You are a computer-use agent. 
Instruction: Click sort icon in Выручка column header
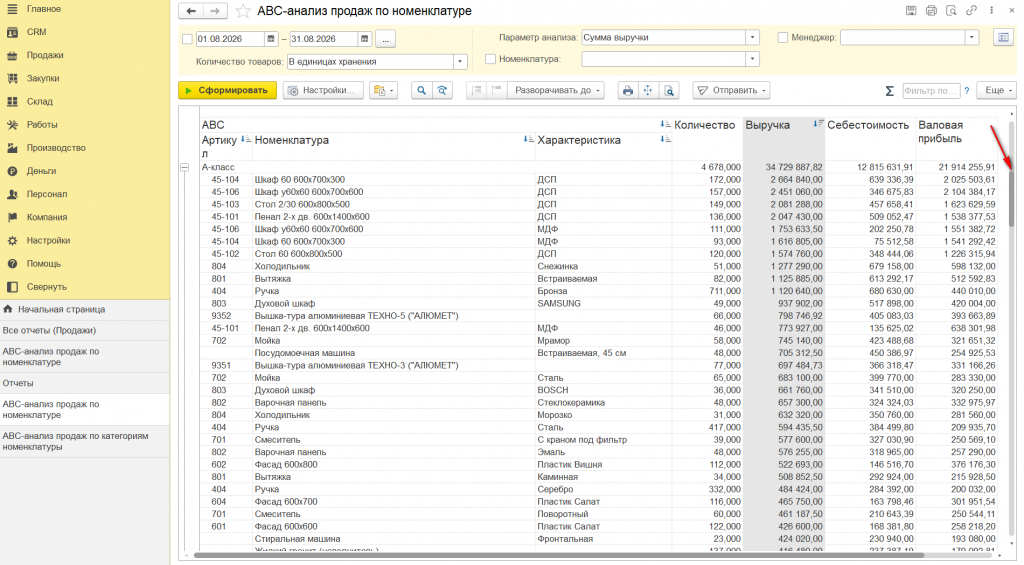click(818, 123)
